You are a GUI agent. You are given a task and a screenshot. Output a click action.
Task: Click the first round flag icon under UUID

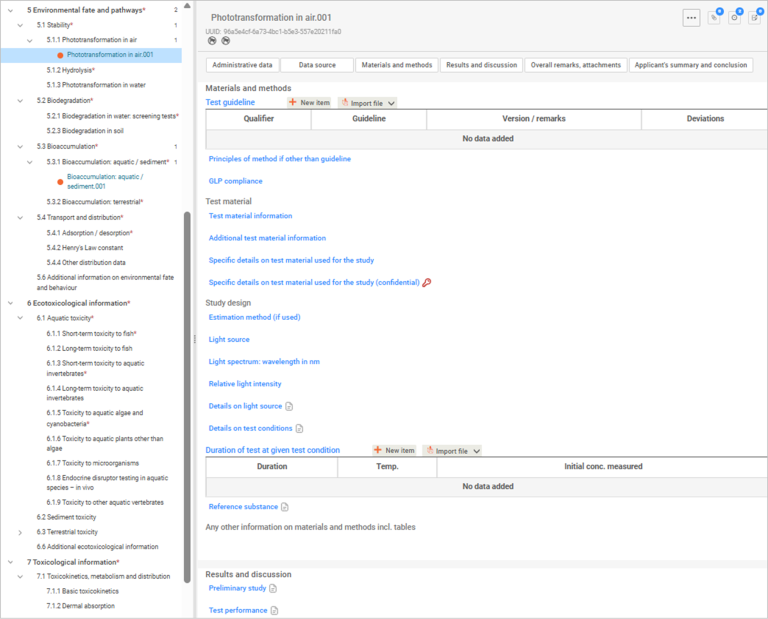[212, 41]
